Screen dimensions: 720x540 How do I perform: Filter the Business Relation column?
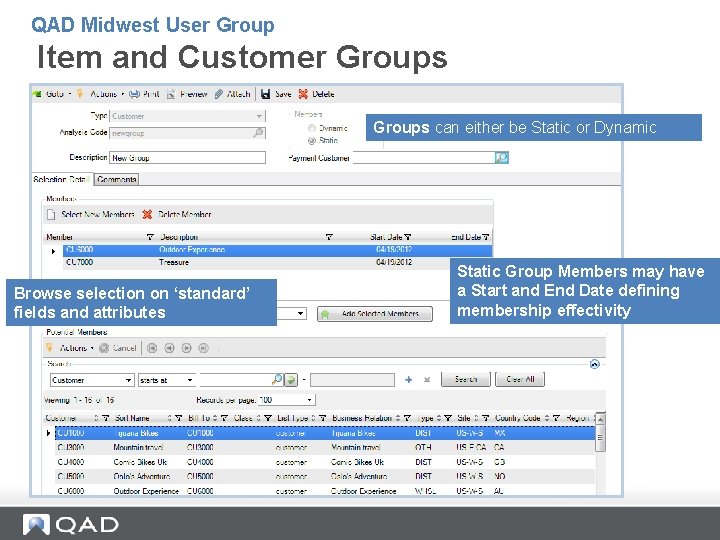[x=406, y=418]
